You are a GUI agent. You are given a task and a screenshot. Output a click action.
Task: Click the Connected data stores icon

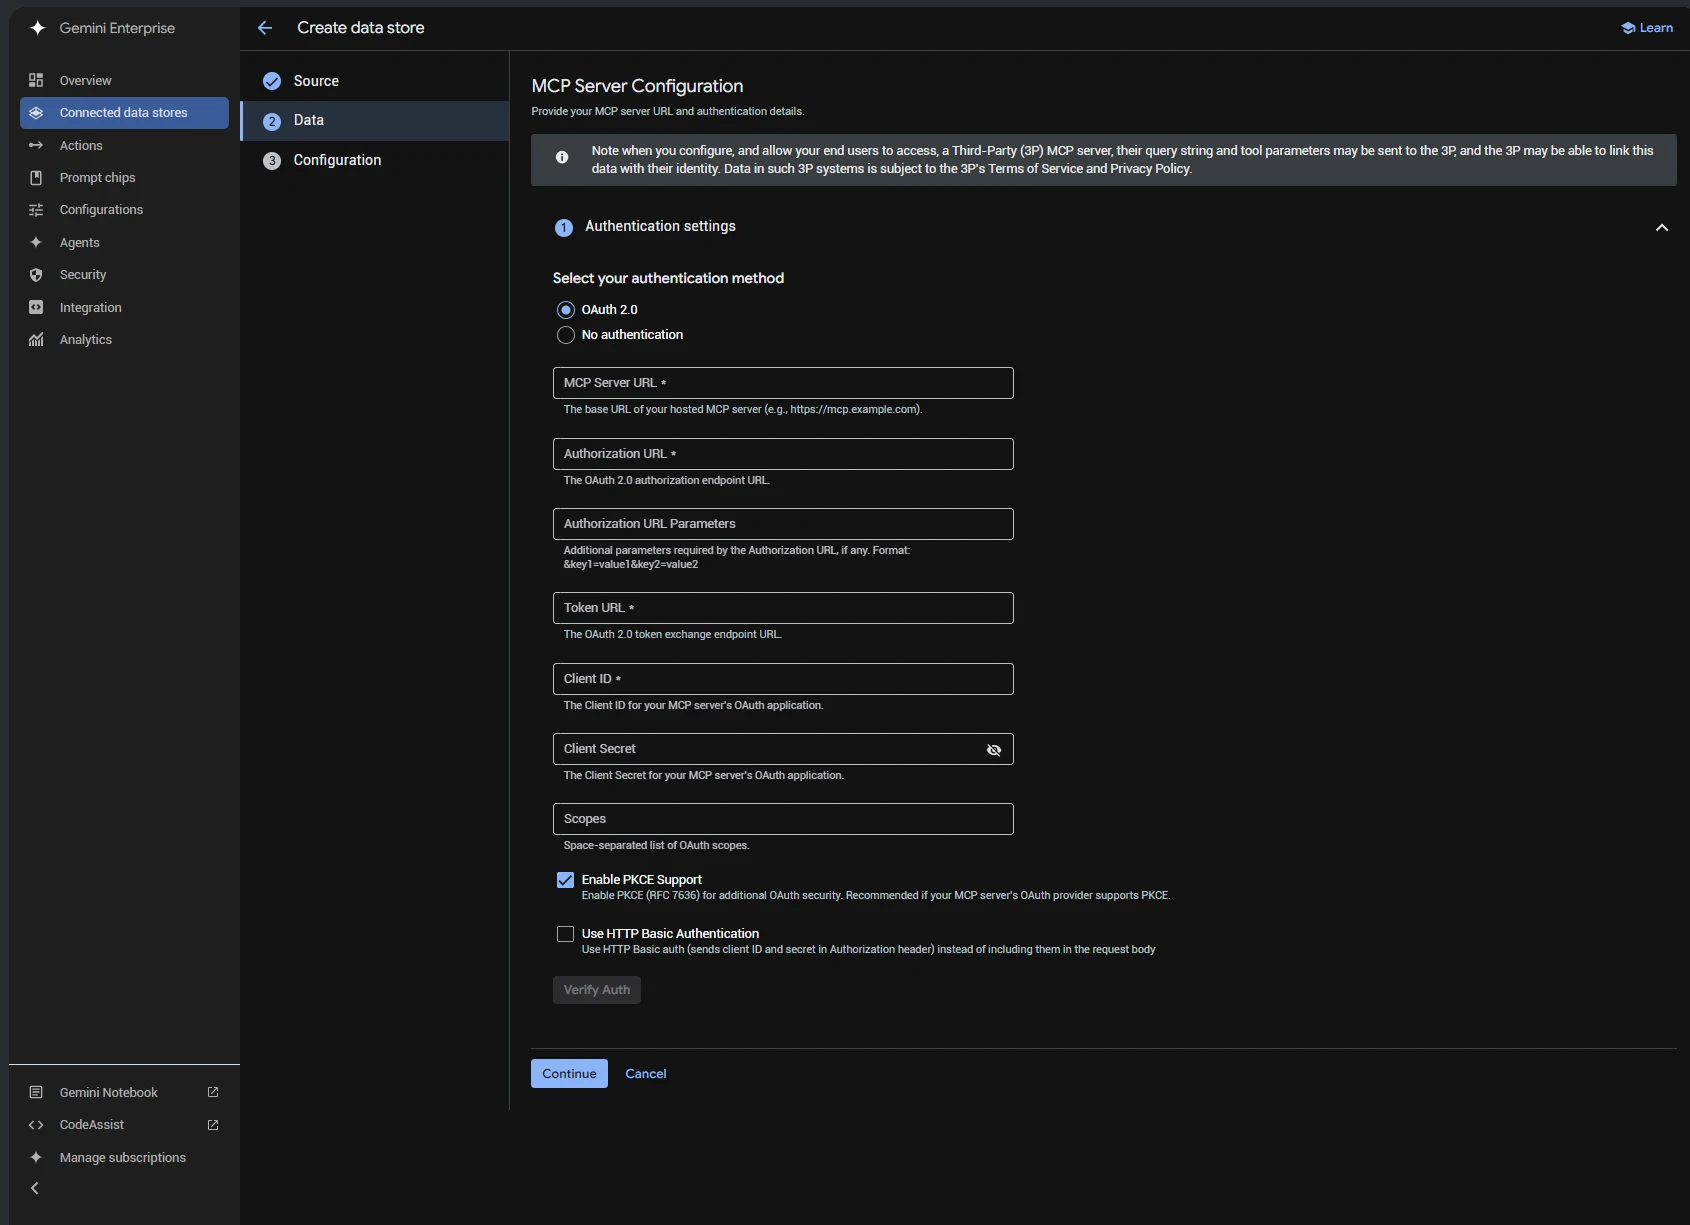[36, 113]
